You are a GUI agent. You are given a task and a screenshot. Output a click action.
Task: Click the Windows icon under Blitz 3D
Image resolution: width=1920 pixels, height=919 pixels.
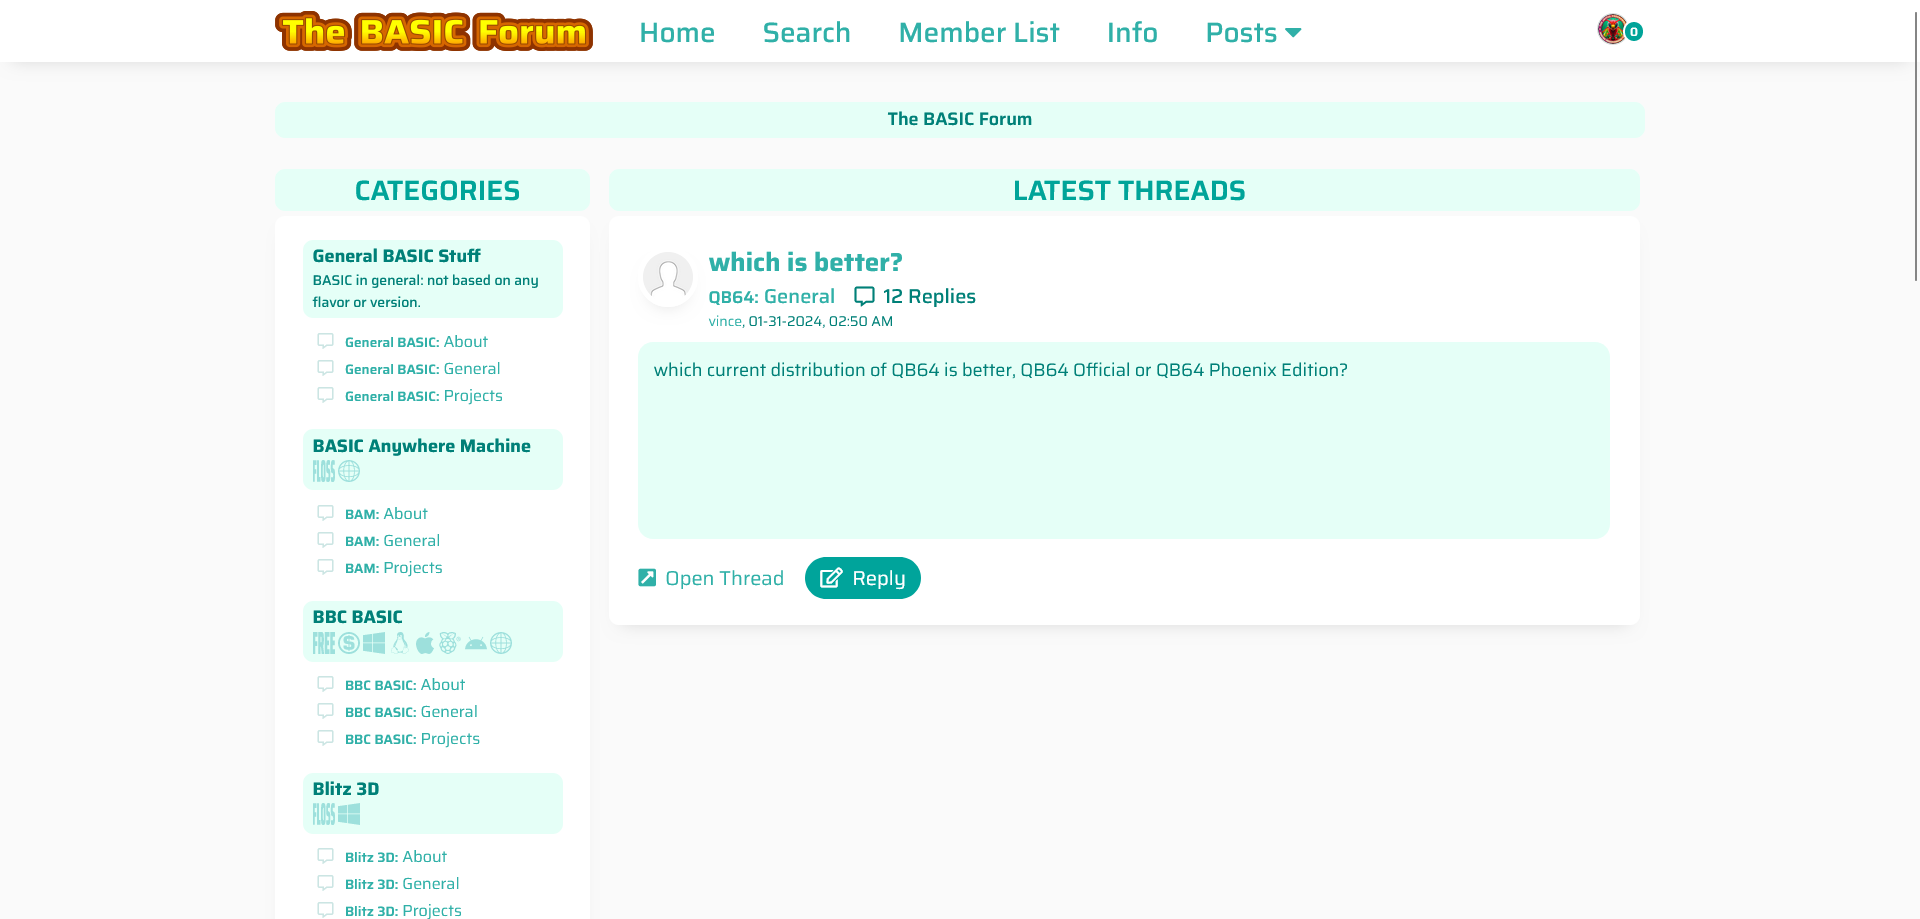point(349,814)
